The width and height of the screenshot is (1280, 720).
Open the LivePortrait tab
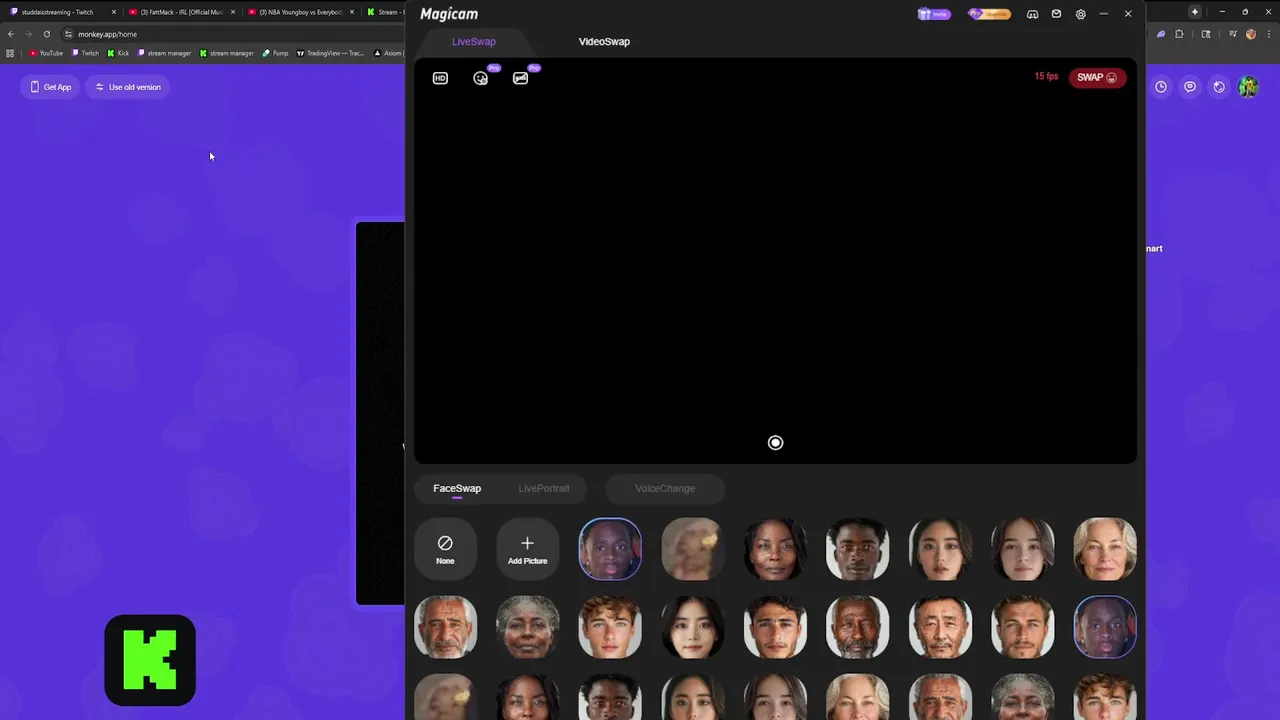pyautogui.click(x=543, y=488)
